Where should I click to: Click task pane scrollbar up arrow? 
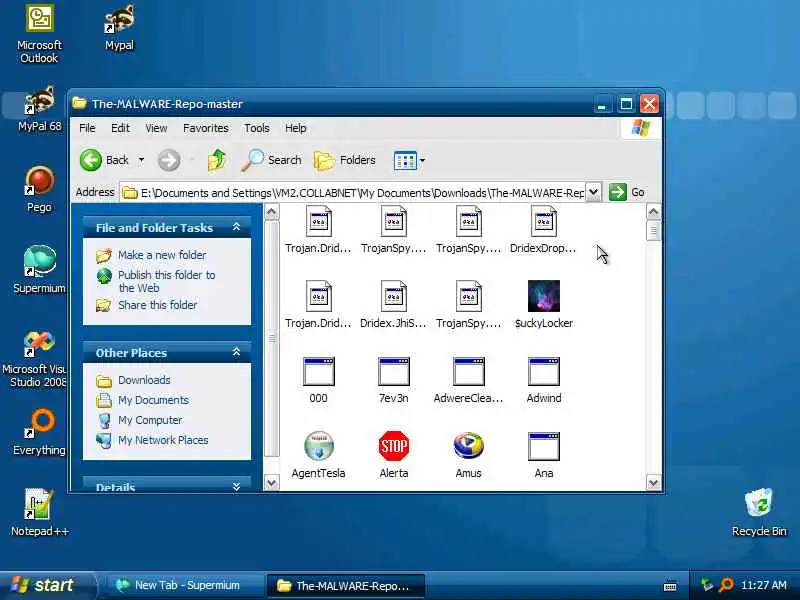pyautogui.click(x=272, y=211)
